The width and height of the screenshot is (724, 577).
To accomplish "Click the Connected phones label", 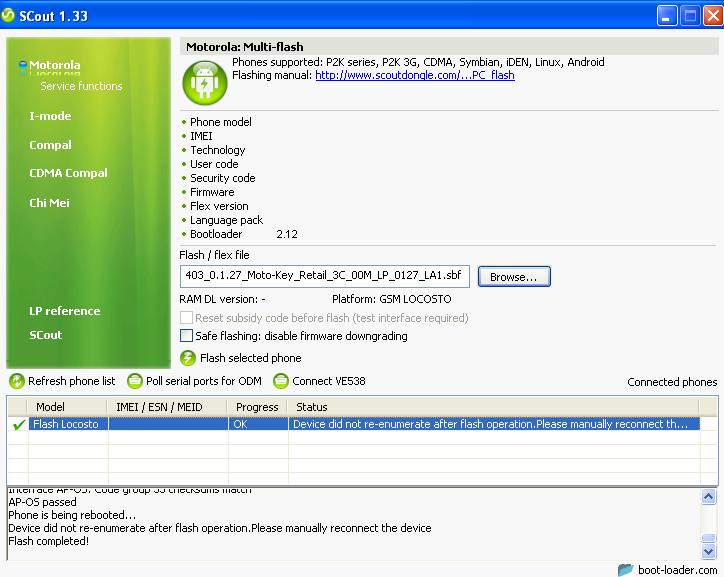I will (x=672, y=382).
